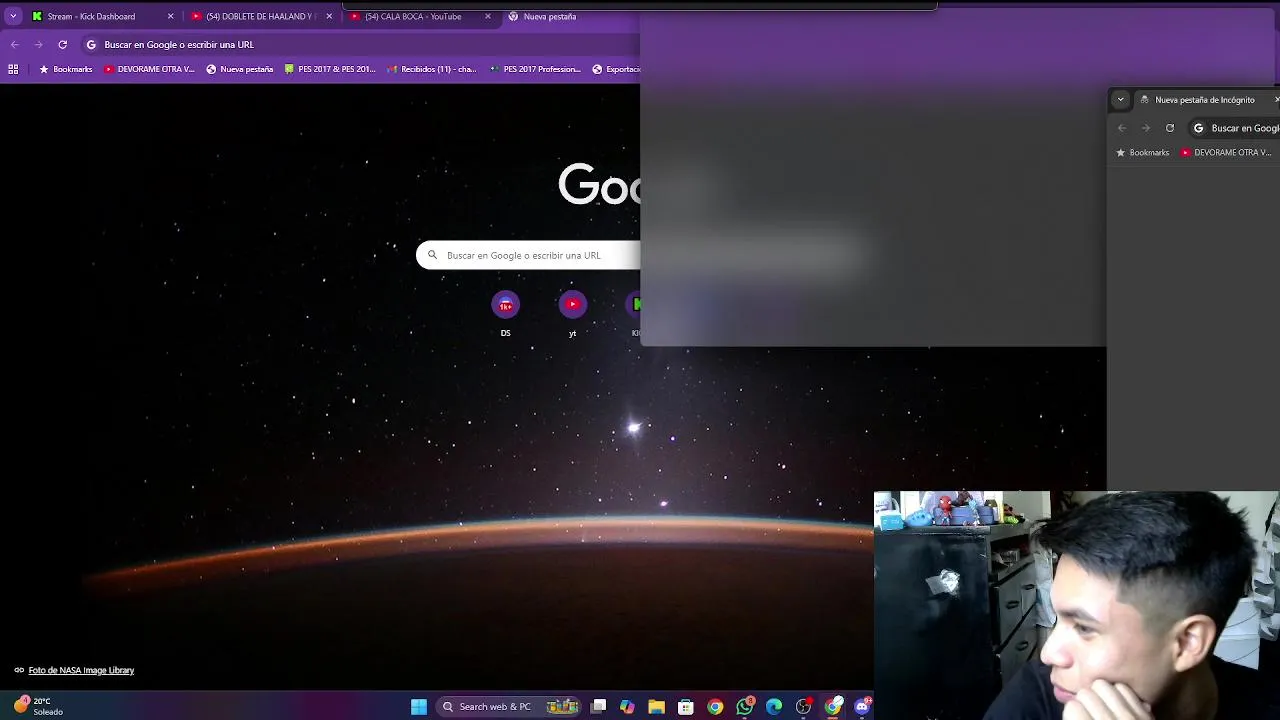Screen dimensions: 1280x720
Task: Go back in main Chrome window
Action: click(x=15, y=44)
